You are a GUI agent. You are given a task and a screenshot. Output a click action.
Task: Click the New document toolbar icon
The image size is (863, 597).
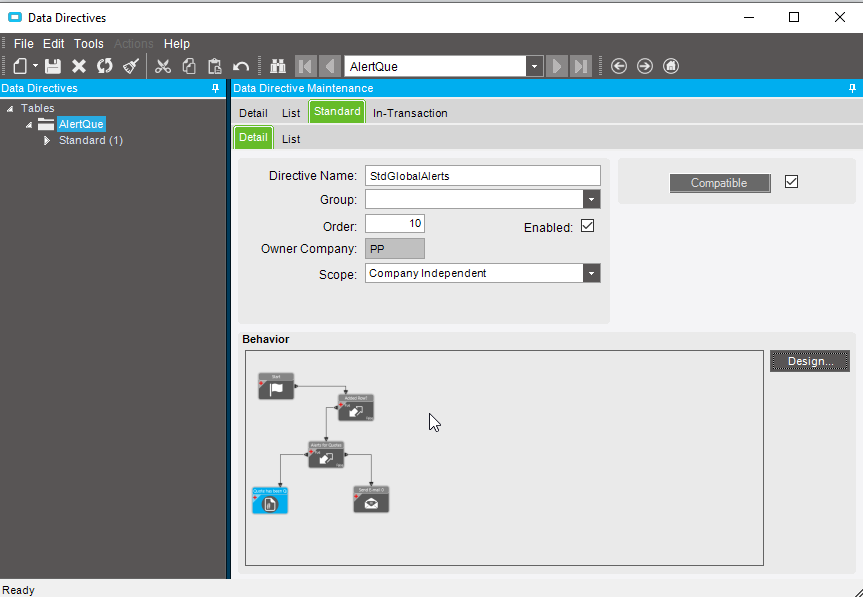click(x=20, y=67)
